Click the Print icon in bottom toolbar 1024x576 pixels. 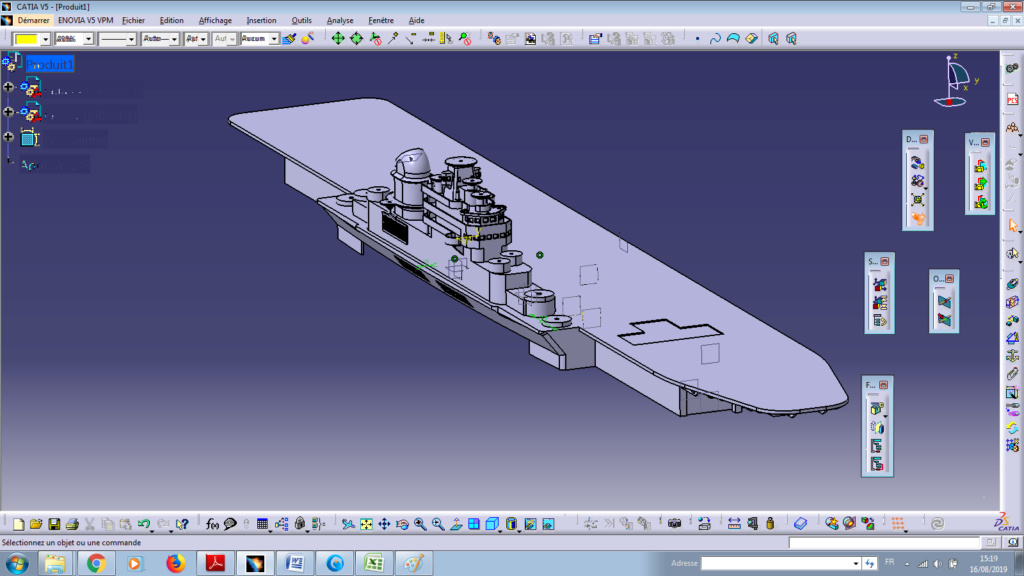coord(72,524)
